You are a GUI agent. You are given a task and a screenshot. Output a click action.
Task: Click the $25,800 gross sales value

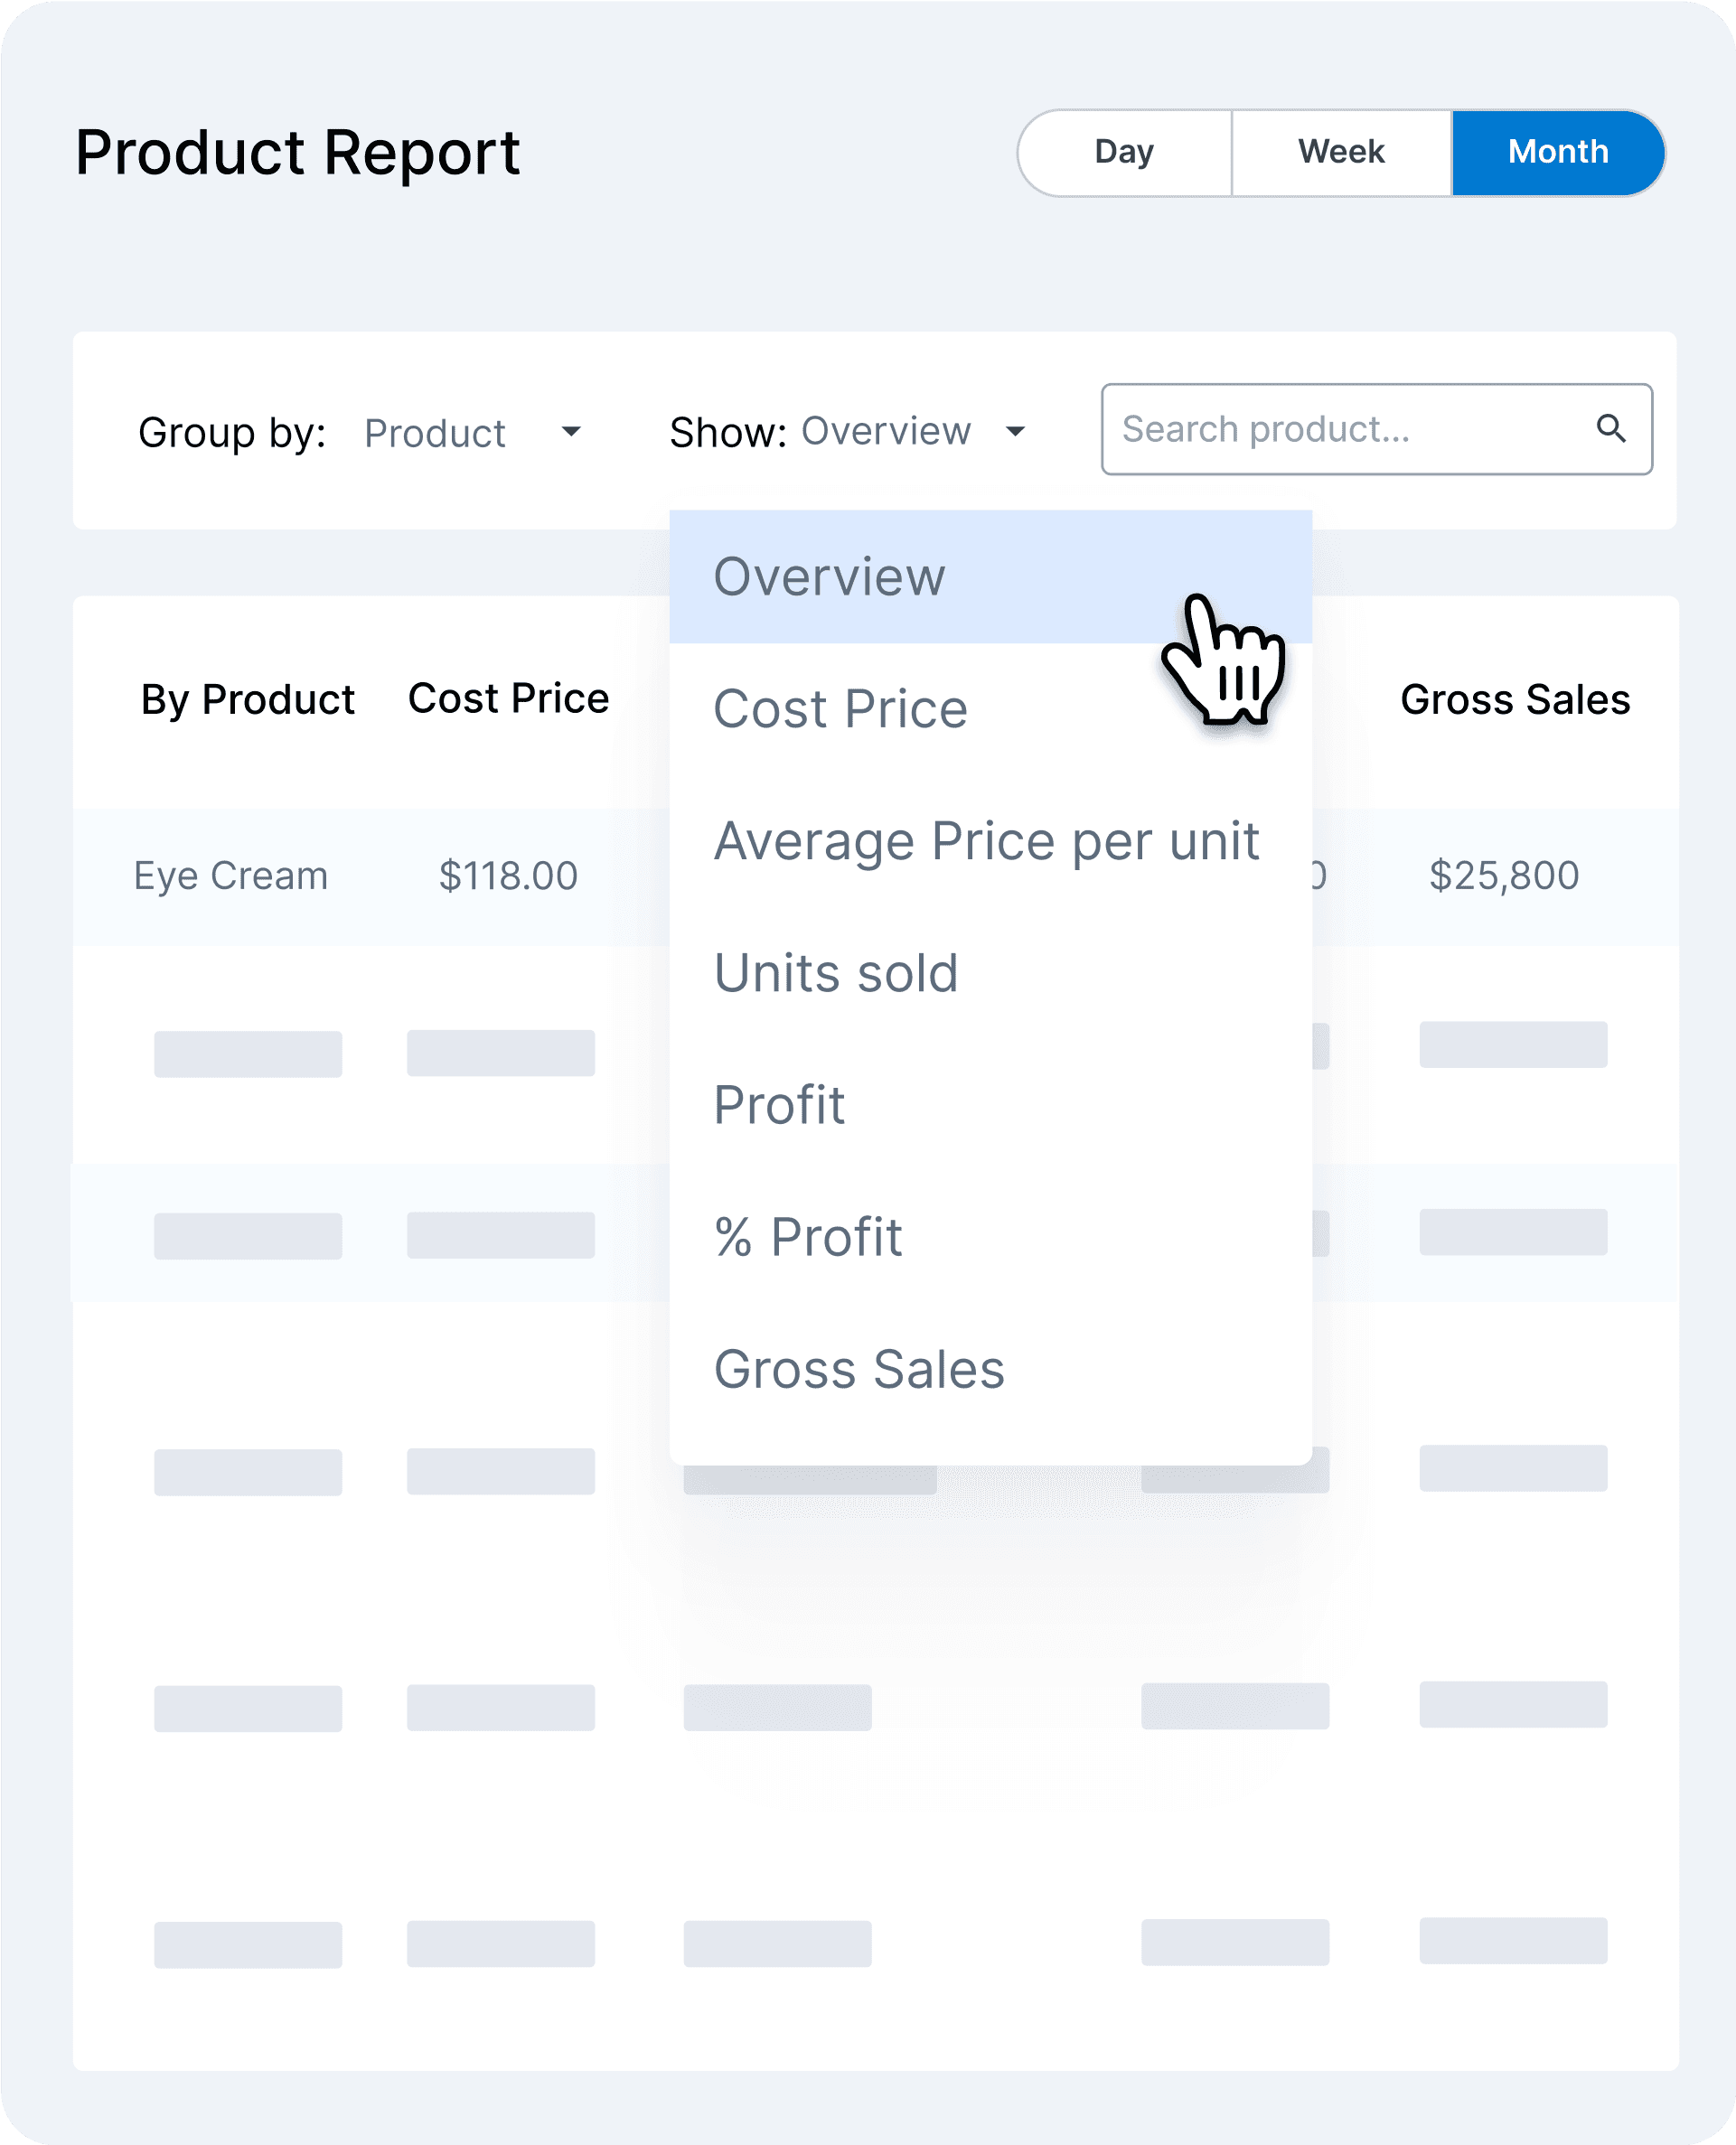(1504, 875)
